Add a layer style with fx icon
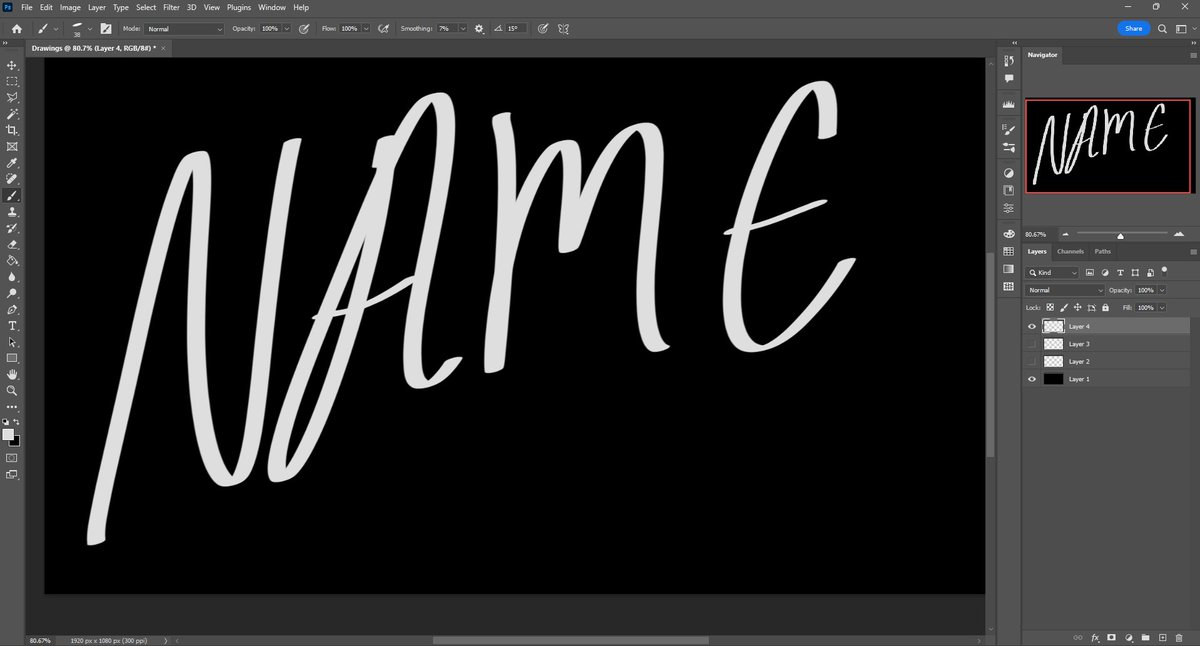This screenshot has height=646, width=1200. tap(1095, 637)
